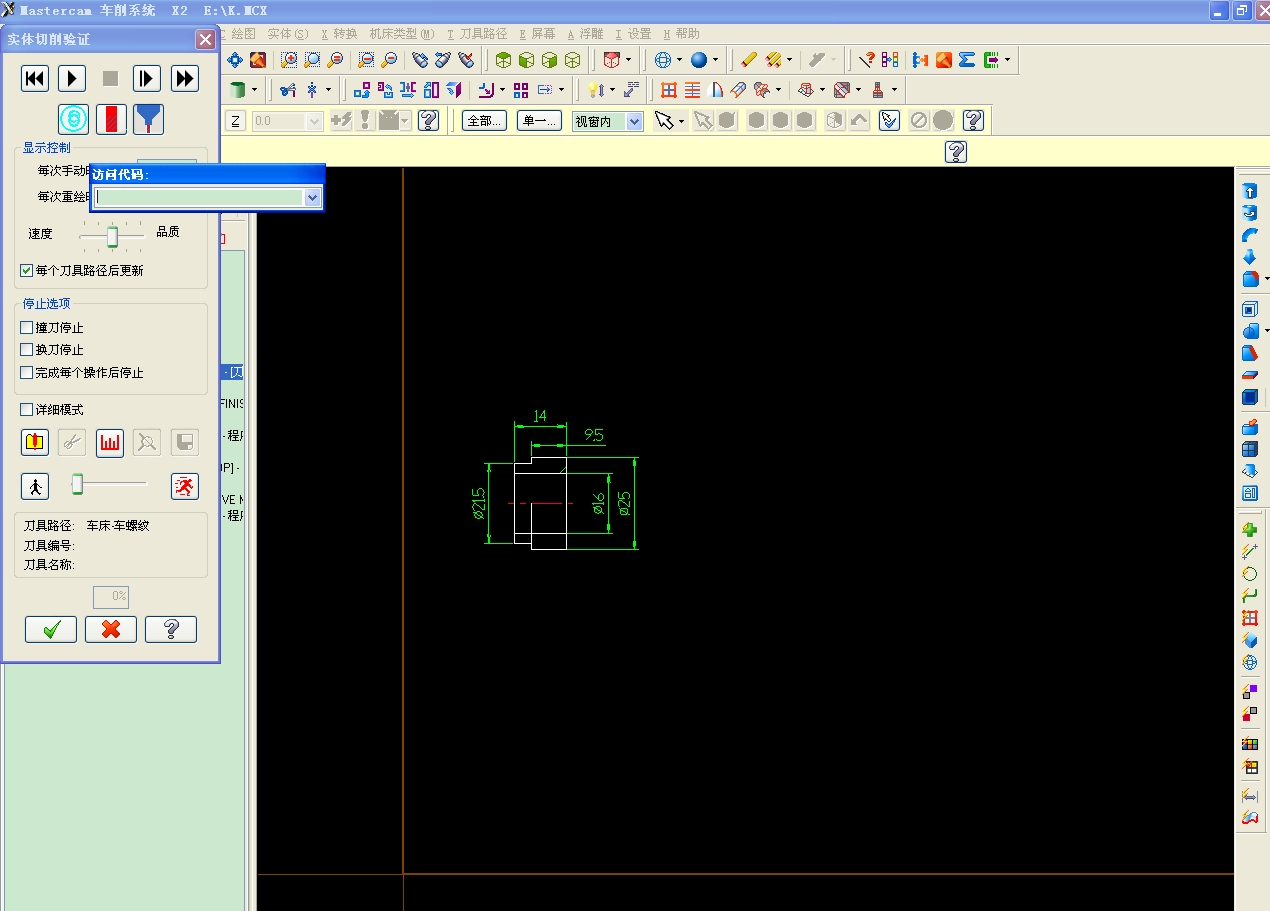The image size is (1270, 911).
Task: Select the red tool simulation mode icon
Action: [x=111, y=119]
